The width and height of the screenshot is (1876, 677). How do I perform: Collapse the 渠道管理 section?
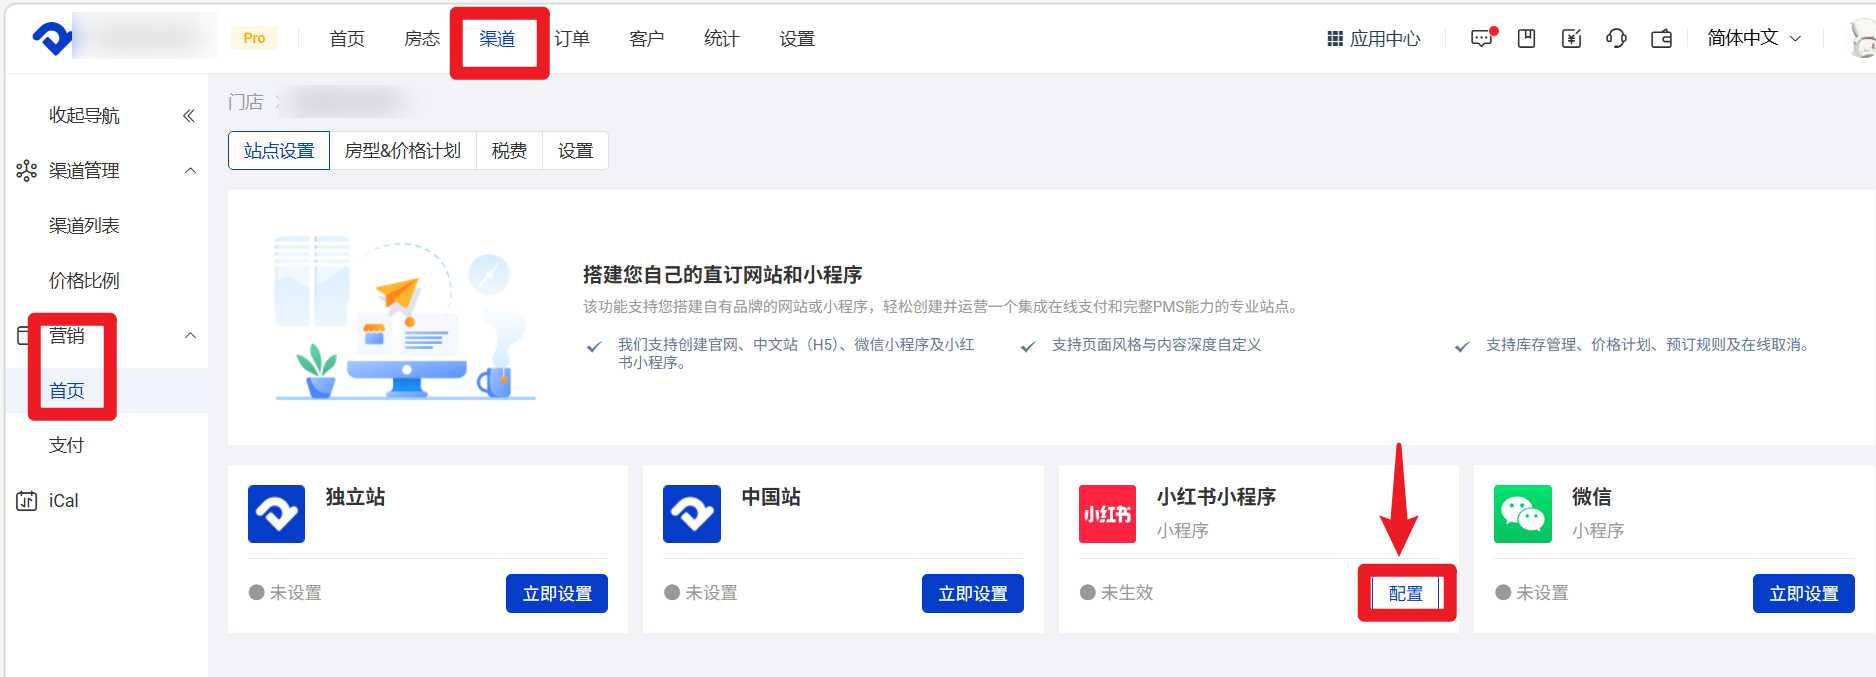coord(190,171)
